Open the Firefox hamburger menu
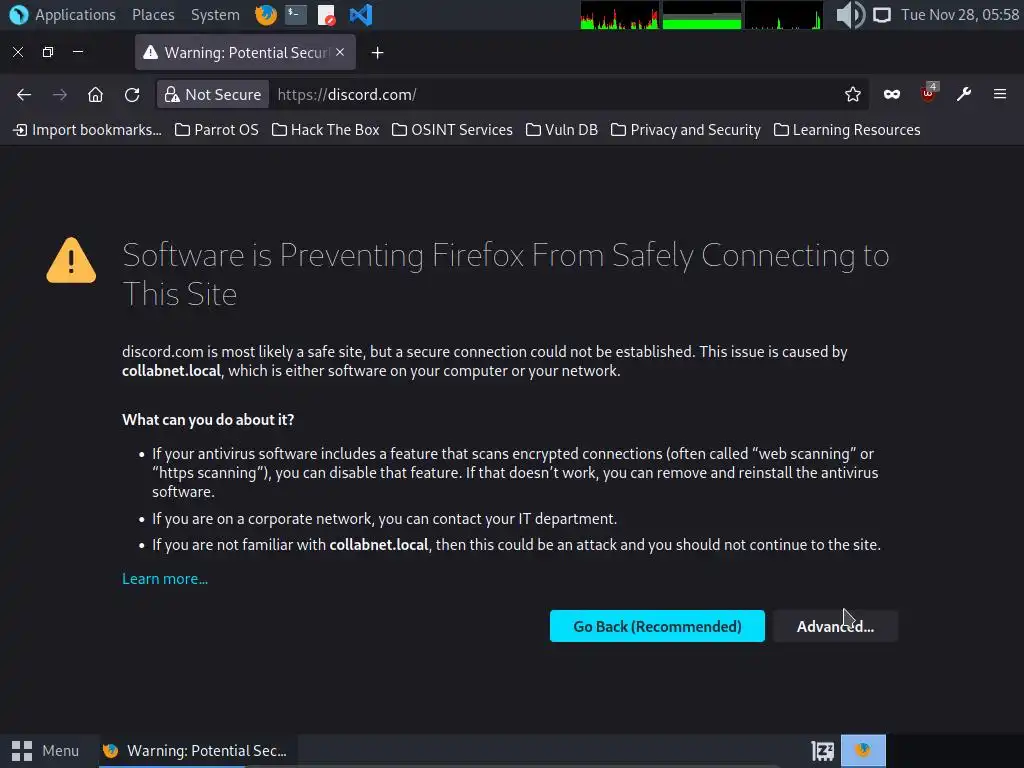This screenshot has height=768, width=1024. 1000,95
